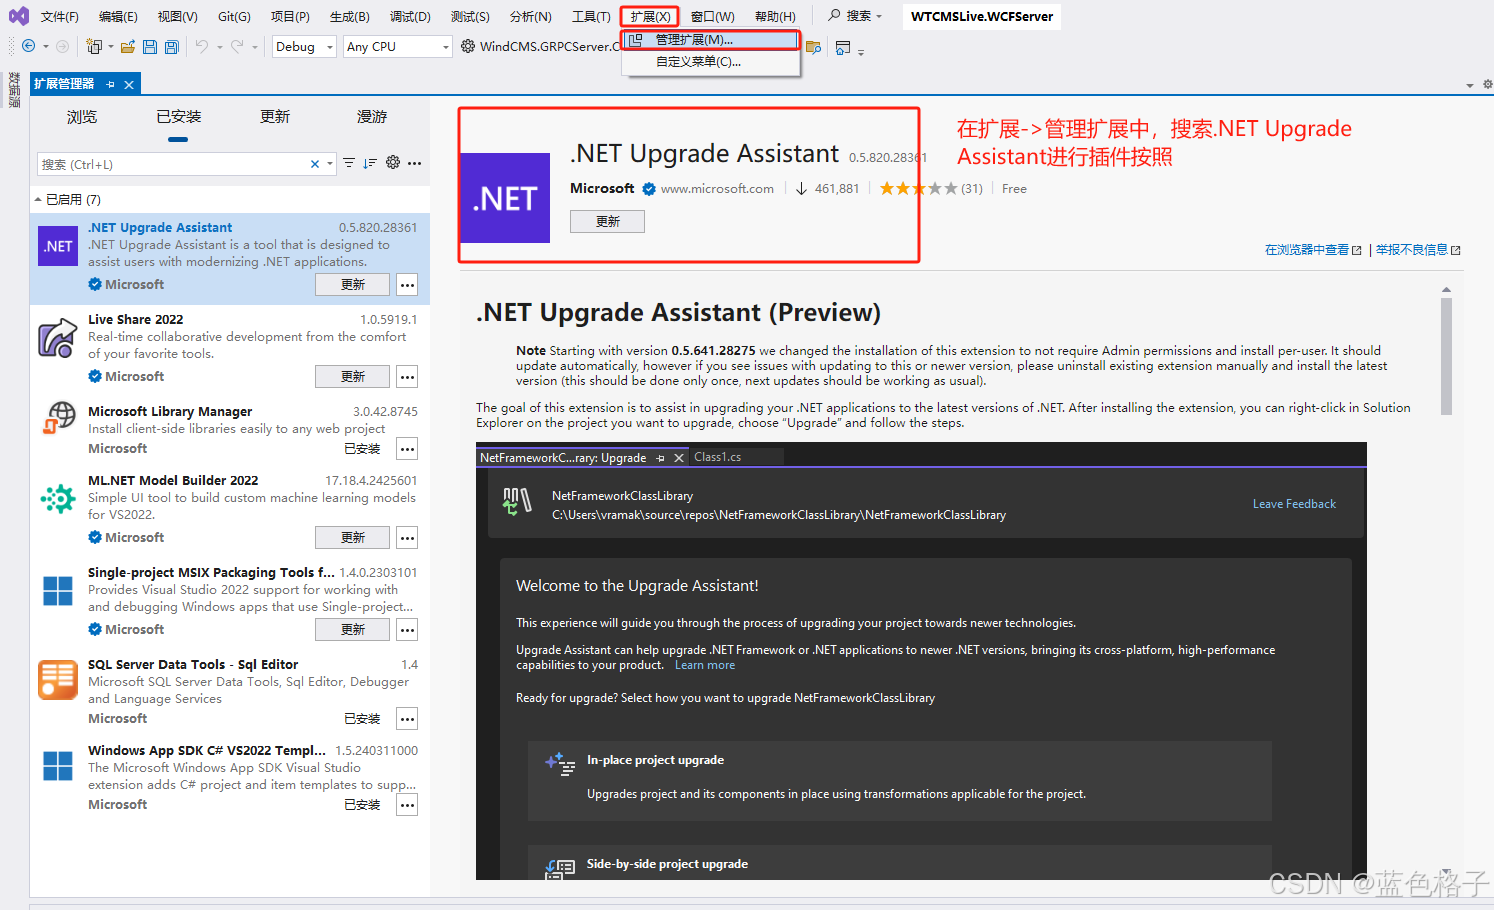Open the new project dropdown arrow
Image resolution: width=1494 pixels, height=910 pixels.
(110, 47)
